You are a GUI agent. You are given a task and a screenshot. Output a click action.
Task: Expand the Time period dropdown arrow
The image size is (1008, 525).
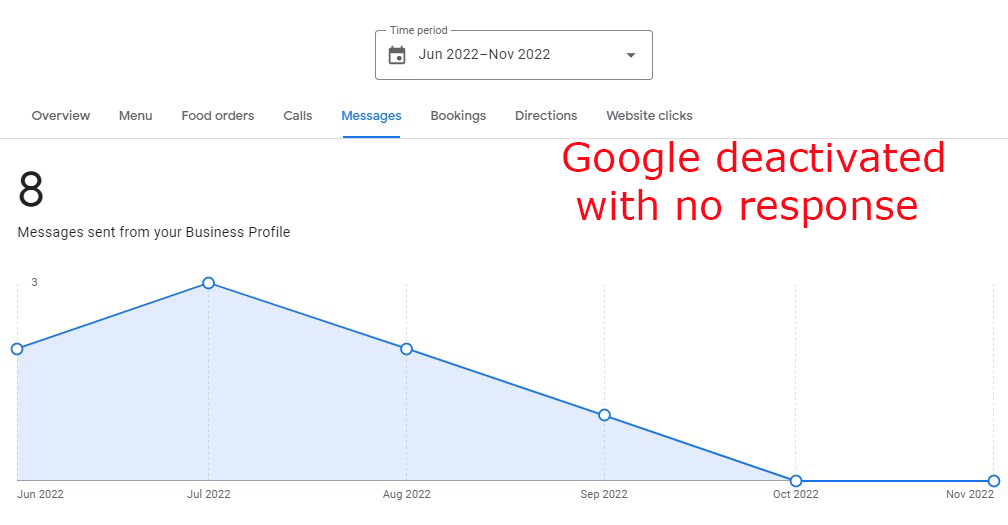point(631,55)
